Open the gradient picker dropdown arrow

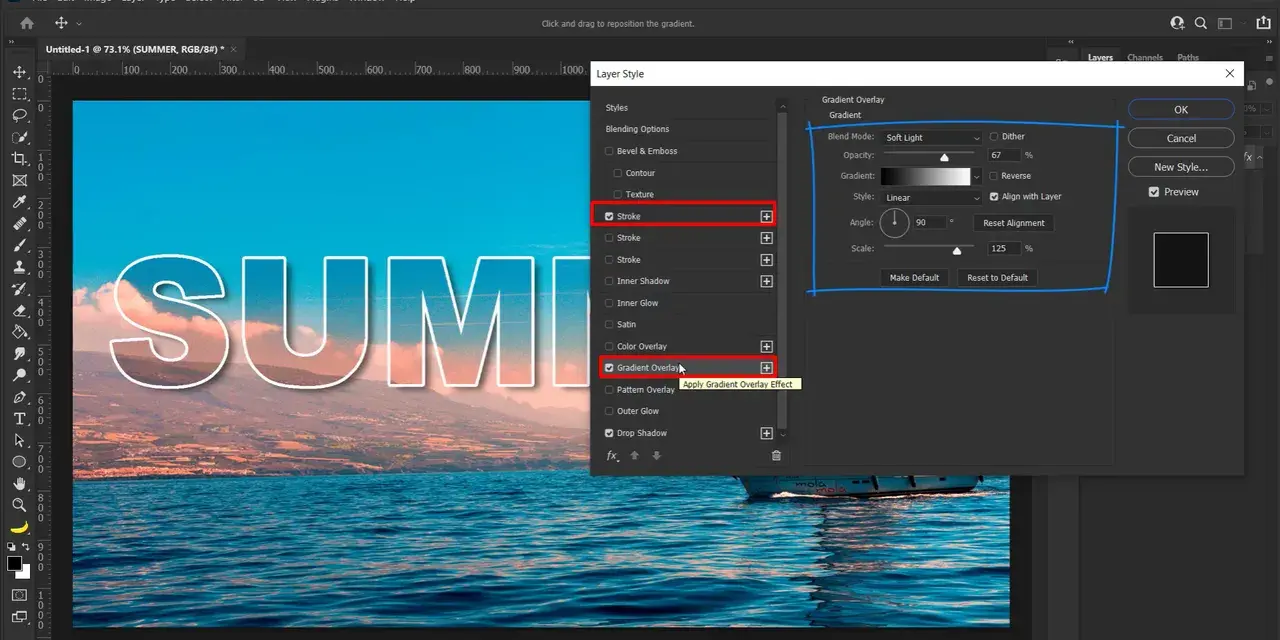click(977, 177)
